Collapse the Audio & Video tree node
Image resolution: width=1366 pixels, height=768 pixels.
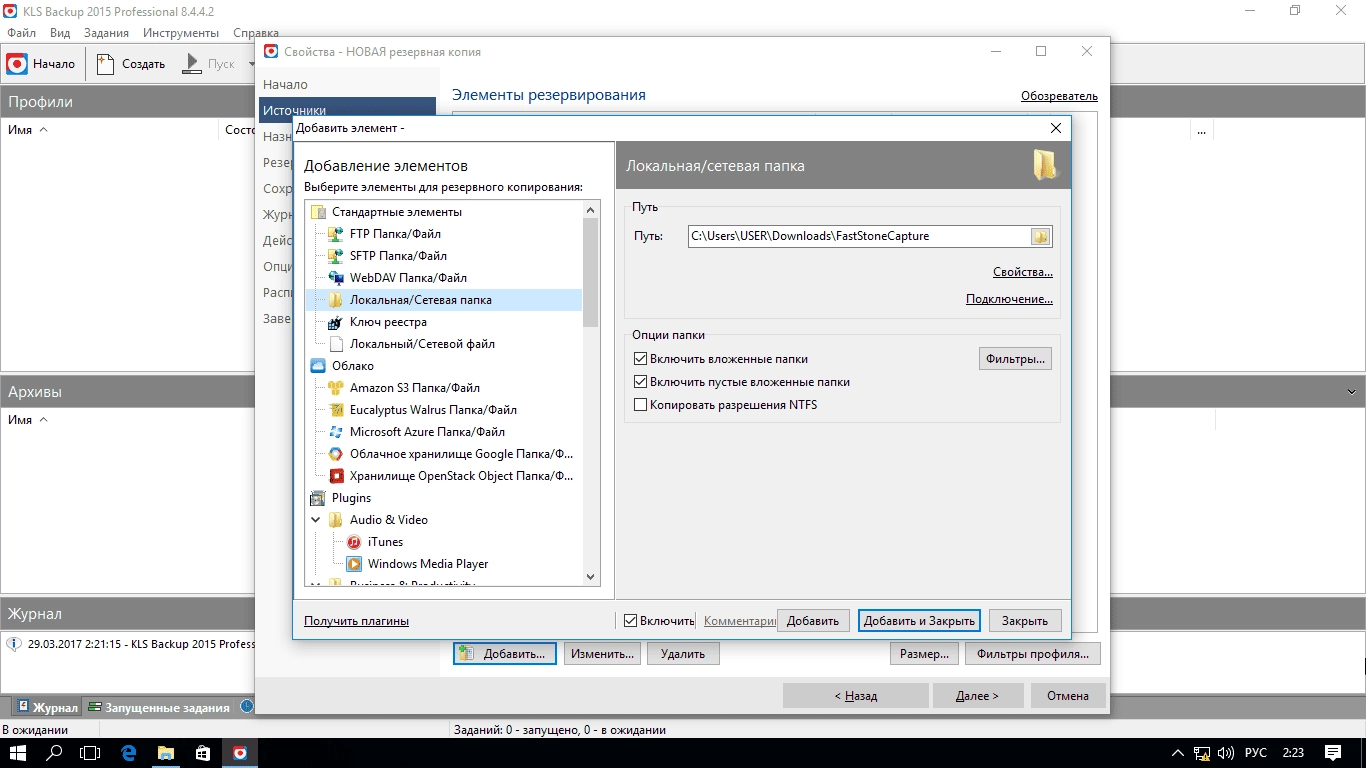[x=316, y=520]
